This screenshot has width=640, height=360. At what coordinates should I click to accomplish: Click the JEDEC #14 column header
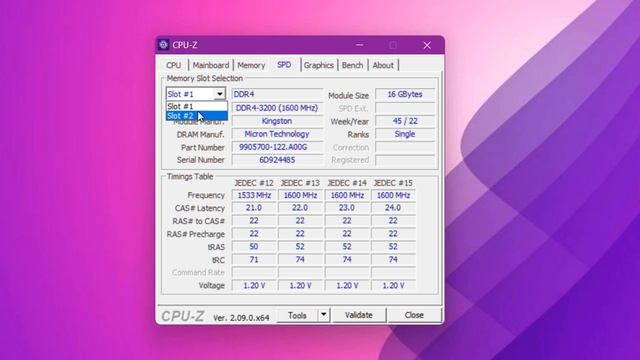(x=347, y=183)
